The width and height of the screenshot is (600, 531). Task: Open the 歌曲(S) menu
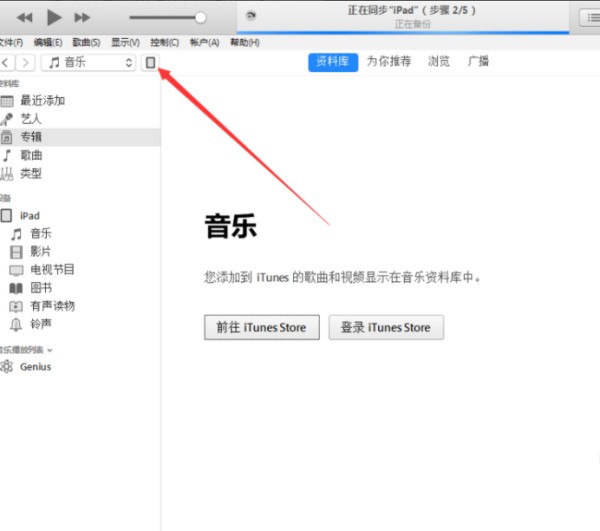tap(86, 42)
